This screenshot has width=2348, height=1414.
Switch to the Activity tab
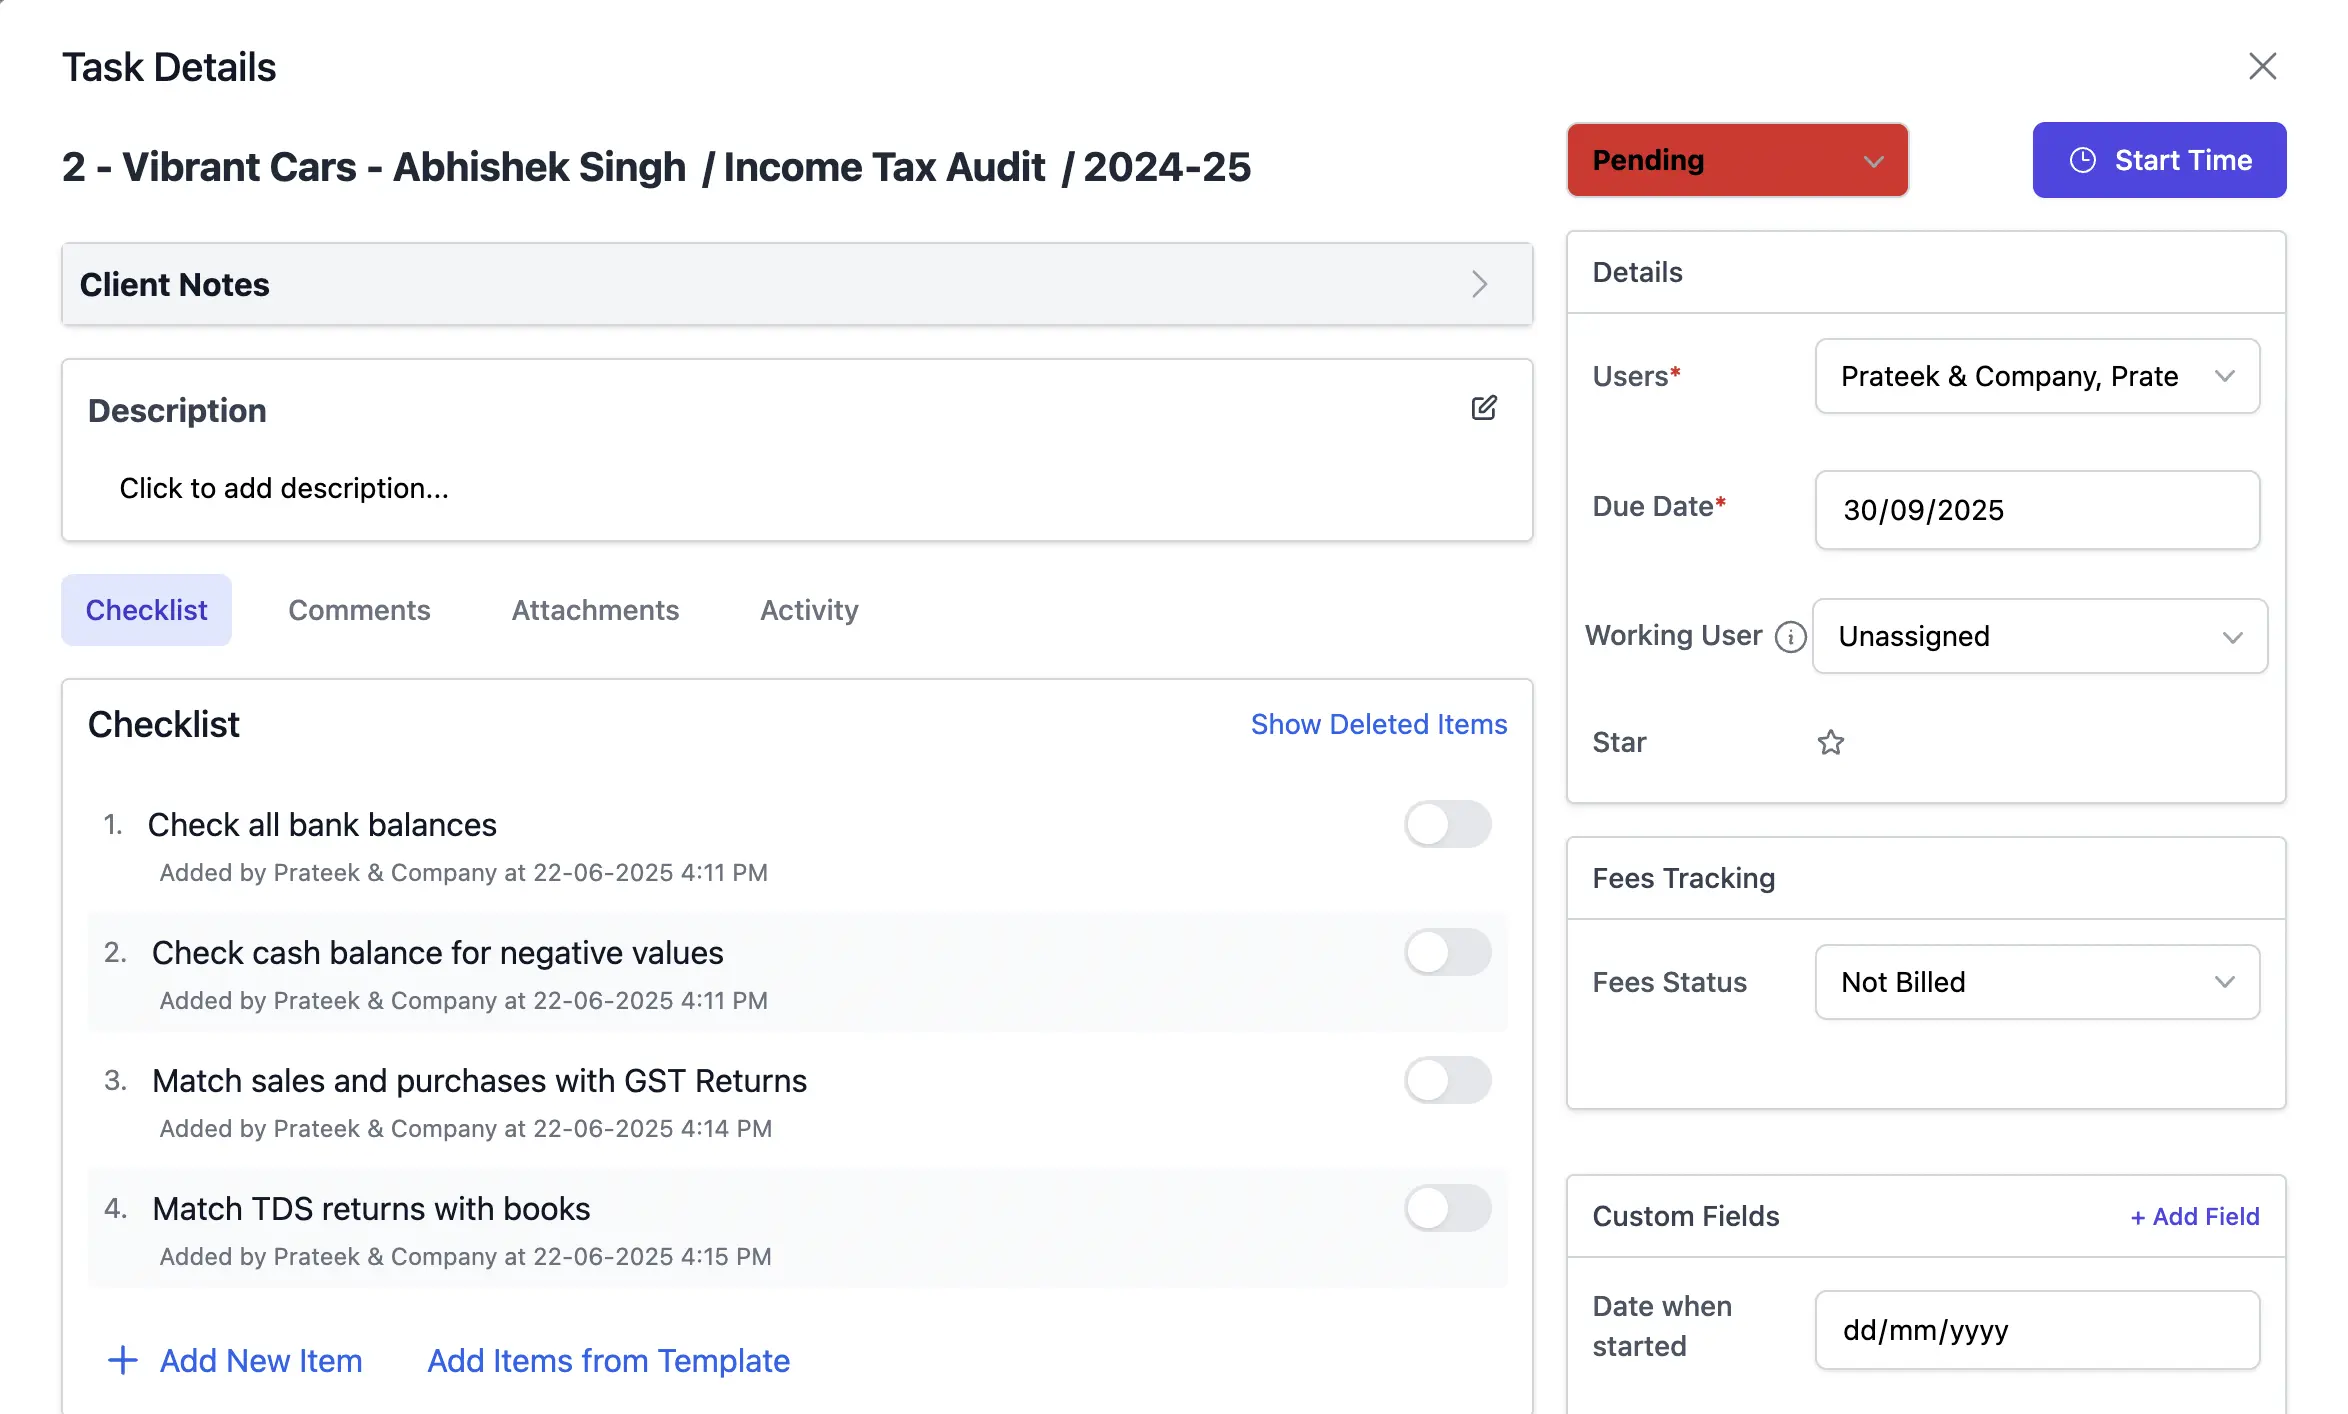pyautogui.click(x=809, y=610)
